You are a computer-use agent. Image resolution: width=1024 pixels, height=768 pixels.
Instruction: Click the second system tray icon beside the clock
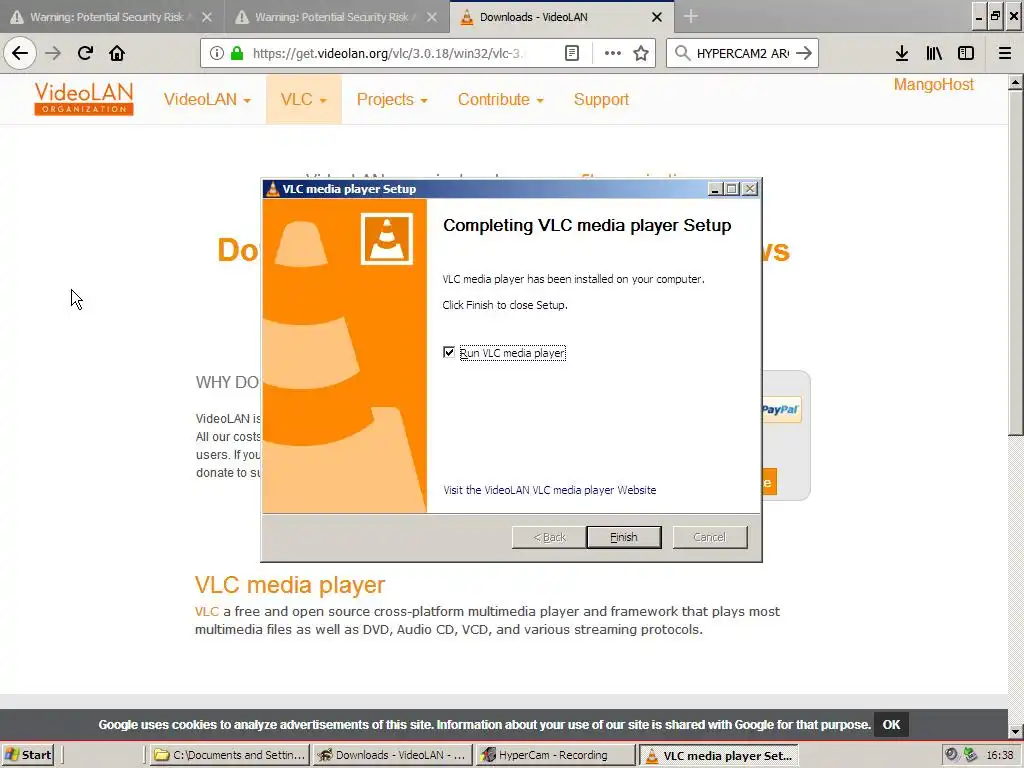pyautogui.click(x=970, y=754)
